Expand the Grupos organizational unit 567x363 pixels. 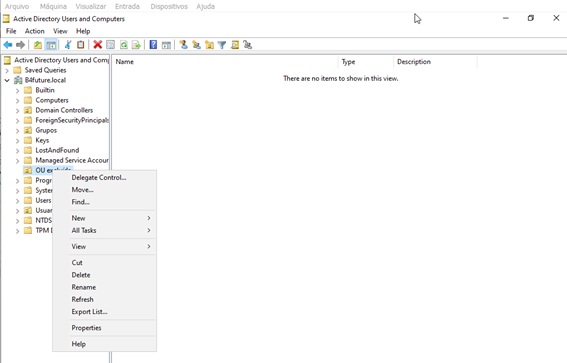17,131
